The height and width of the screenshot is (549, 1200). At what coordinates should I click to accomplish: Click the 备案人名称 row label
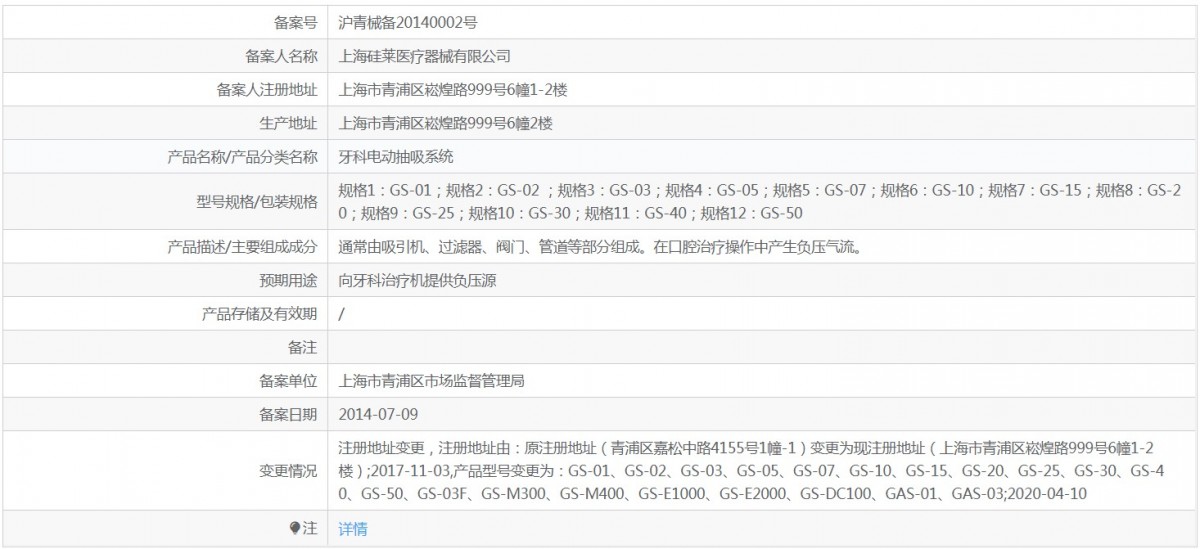click(x=281, y=56)
